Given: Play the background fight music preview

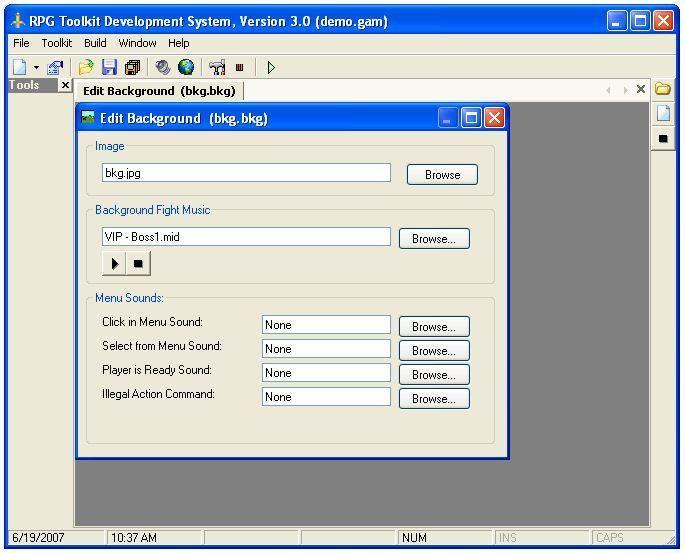Looking at the screenshot, I should (115, 264).
